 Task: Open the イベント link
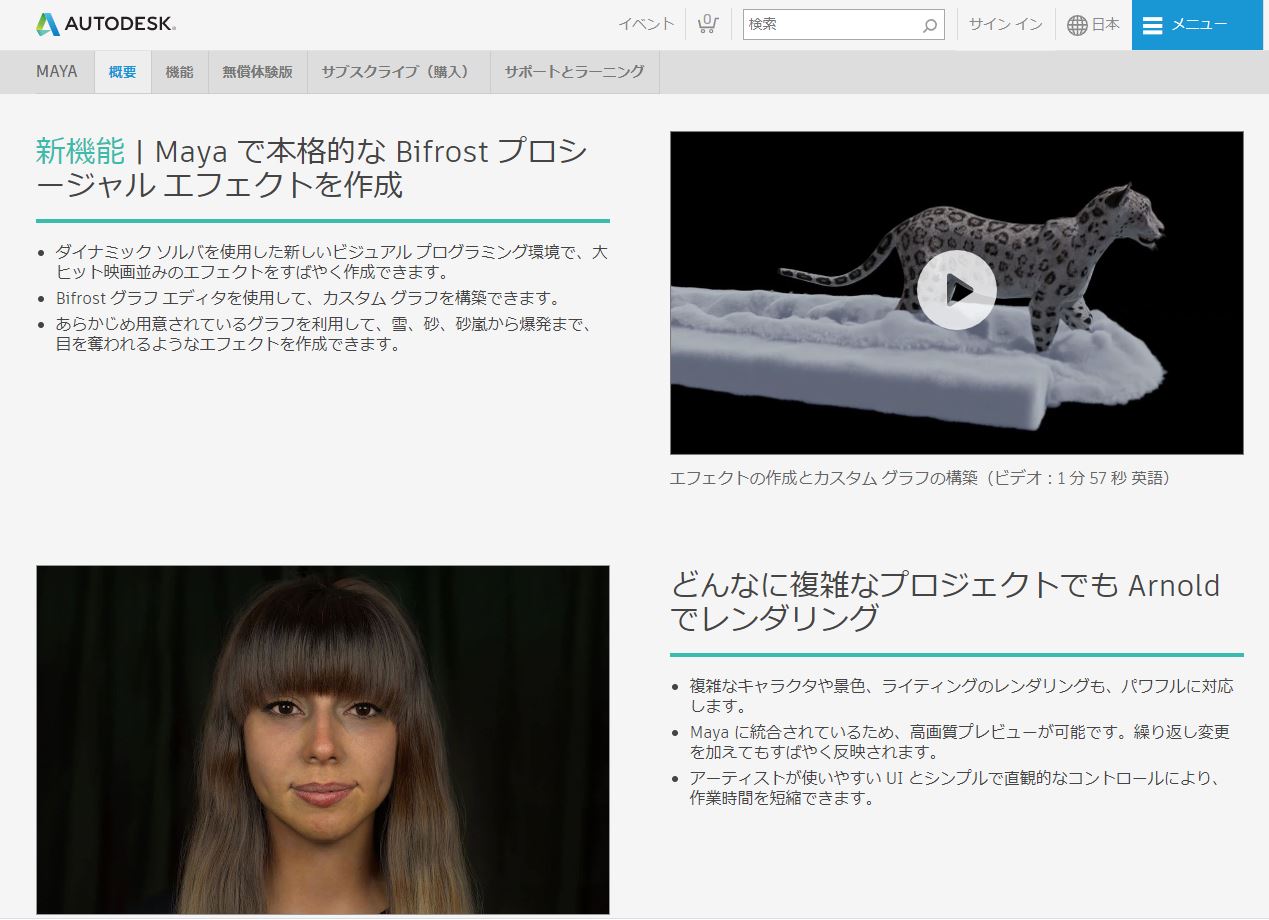pos(646,24)
